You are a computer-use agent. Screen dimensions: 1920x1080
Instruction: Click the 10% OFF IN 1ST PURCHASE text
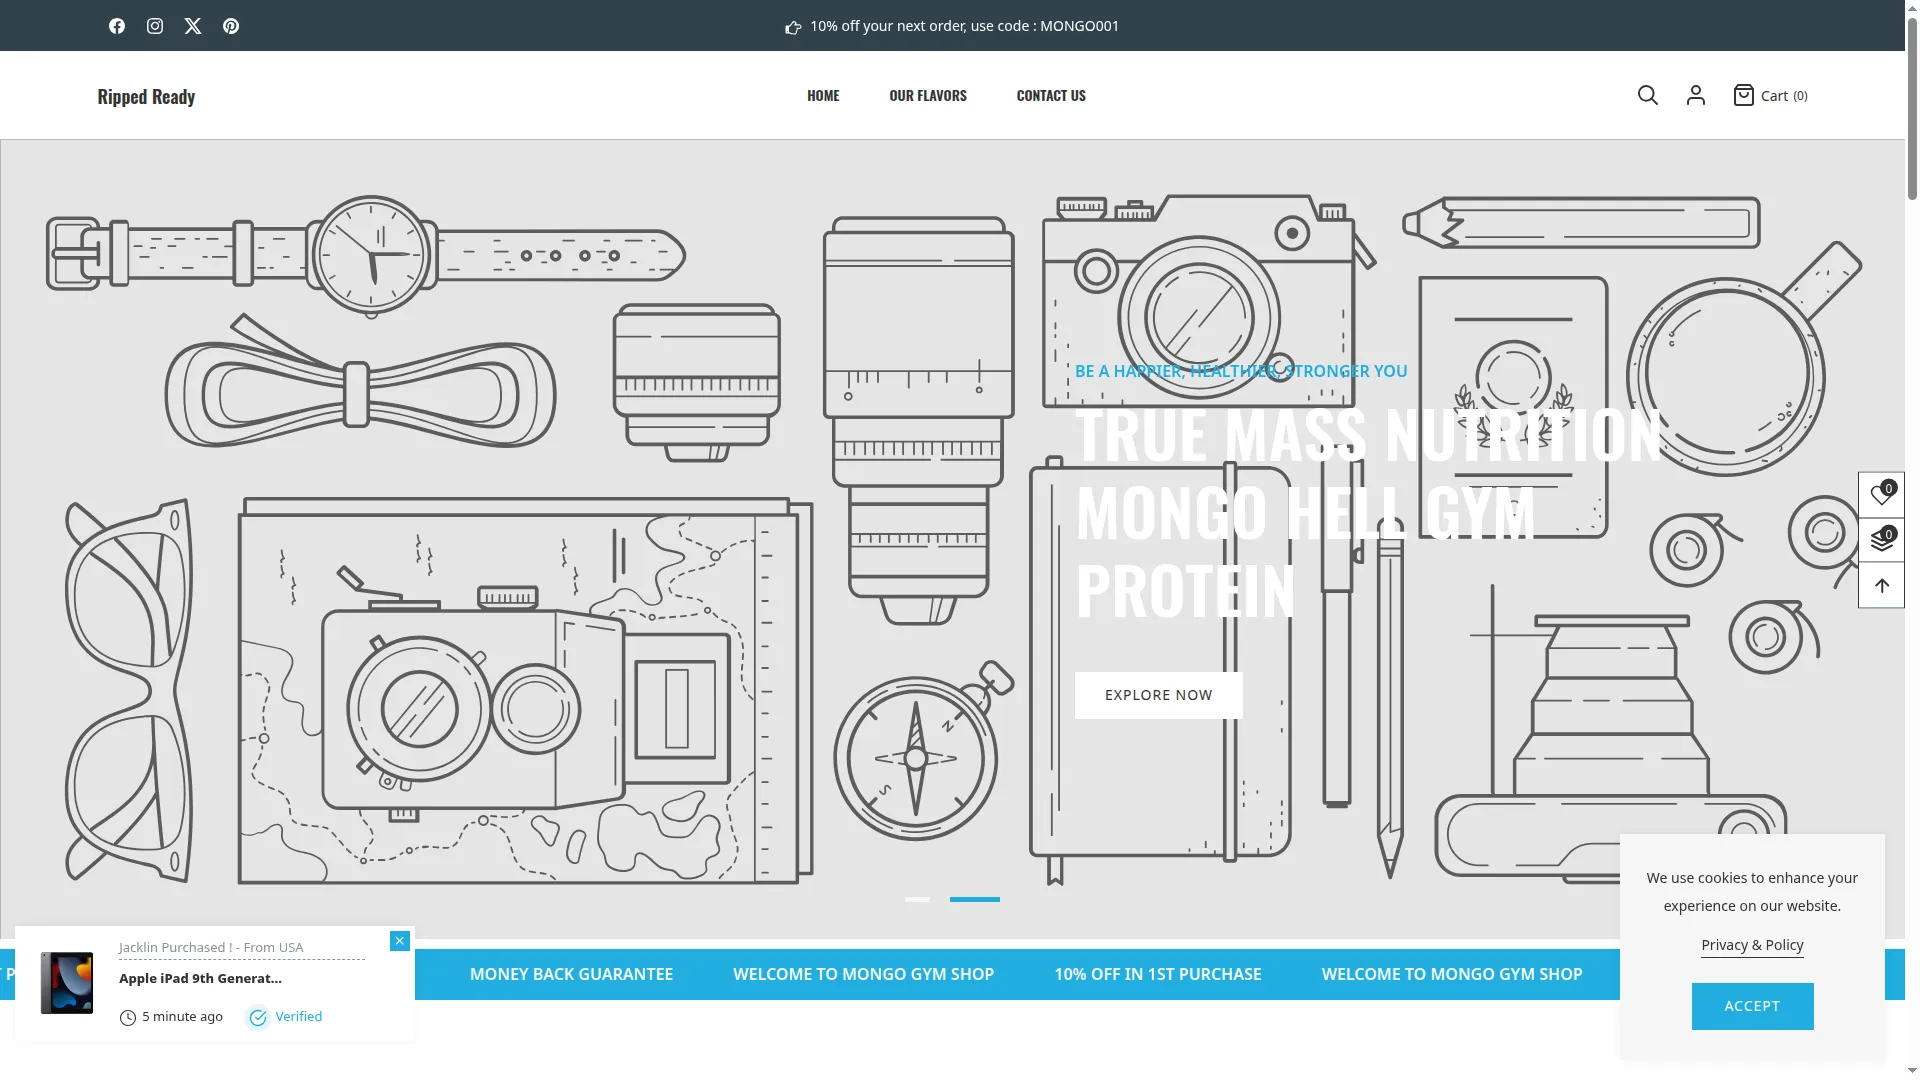tap(1158, 974)
